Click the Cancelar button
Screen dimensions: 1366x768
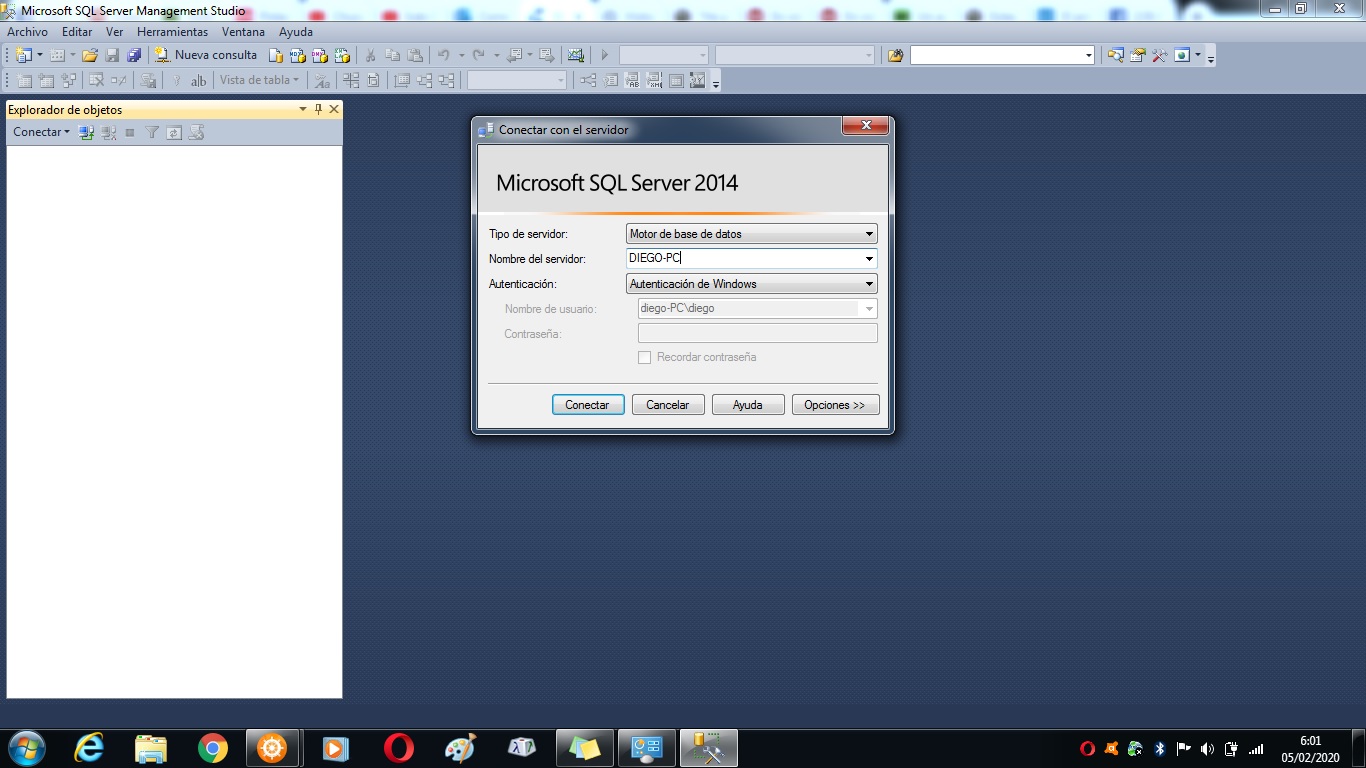[668, 405]
